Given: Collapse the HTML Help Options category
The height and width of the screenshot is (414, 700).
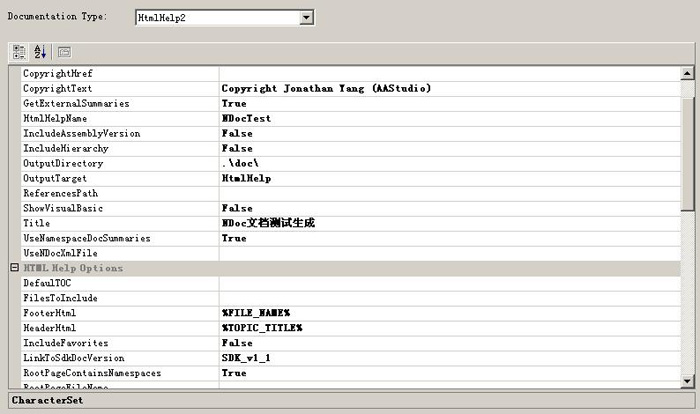Looking at the screenshot, I should click(x=14, y=268).
